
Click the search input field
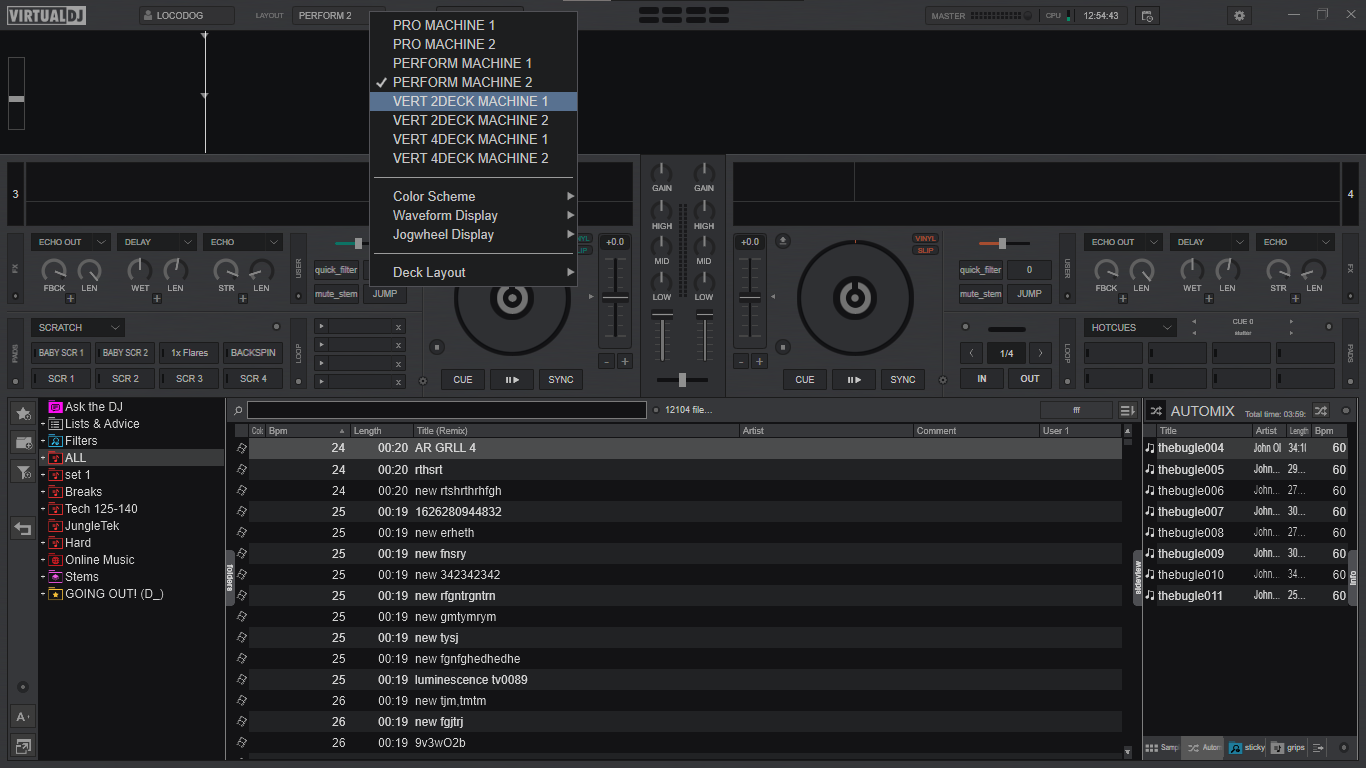447,410
